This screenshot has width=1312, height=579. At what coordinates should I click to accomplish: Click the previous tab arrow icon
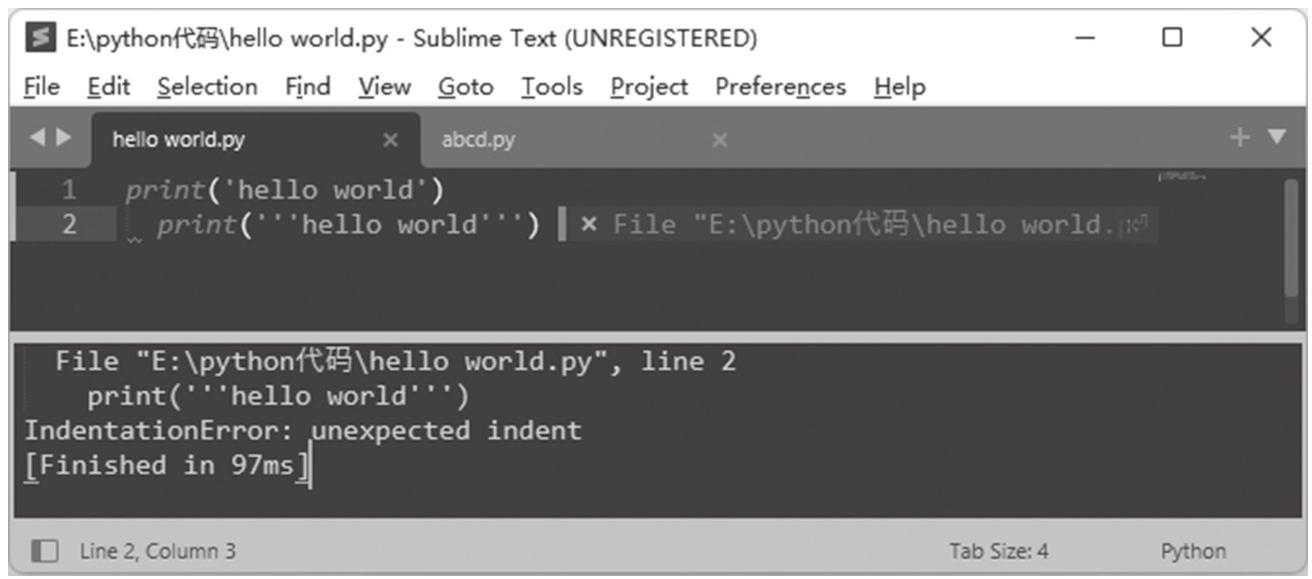37,137
